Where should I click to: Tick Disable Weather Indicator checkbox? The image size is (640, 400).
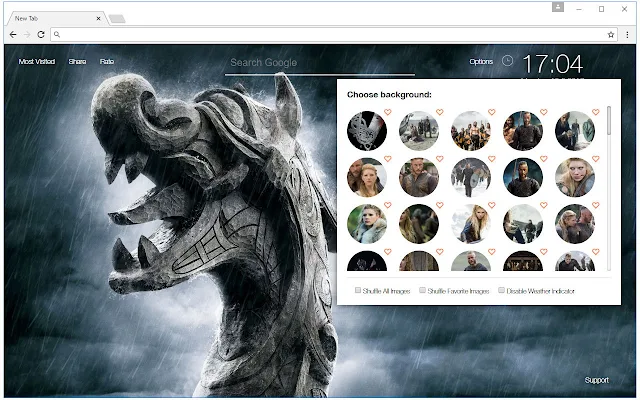click(x=501, y=290)
